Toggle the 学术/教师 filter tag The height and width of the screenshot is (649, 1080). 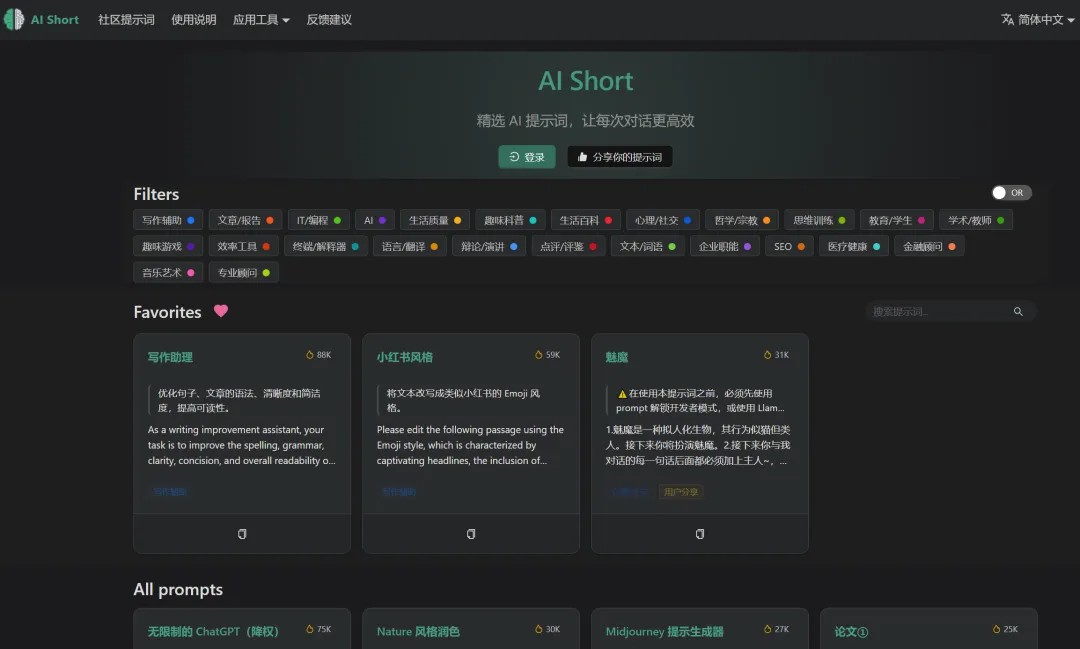pyautogui.click(x=976, y=220)
